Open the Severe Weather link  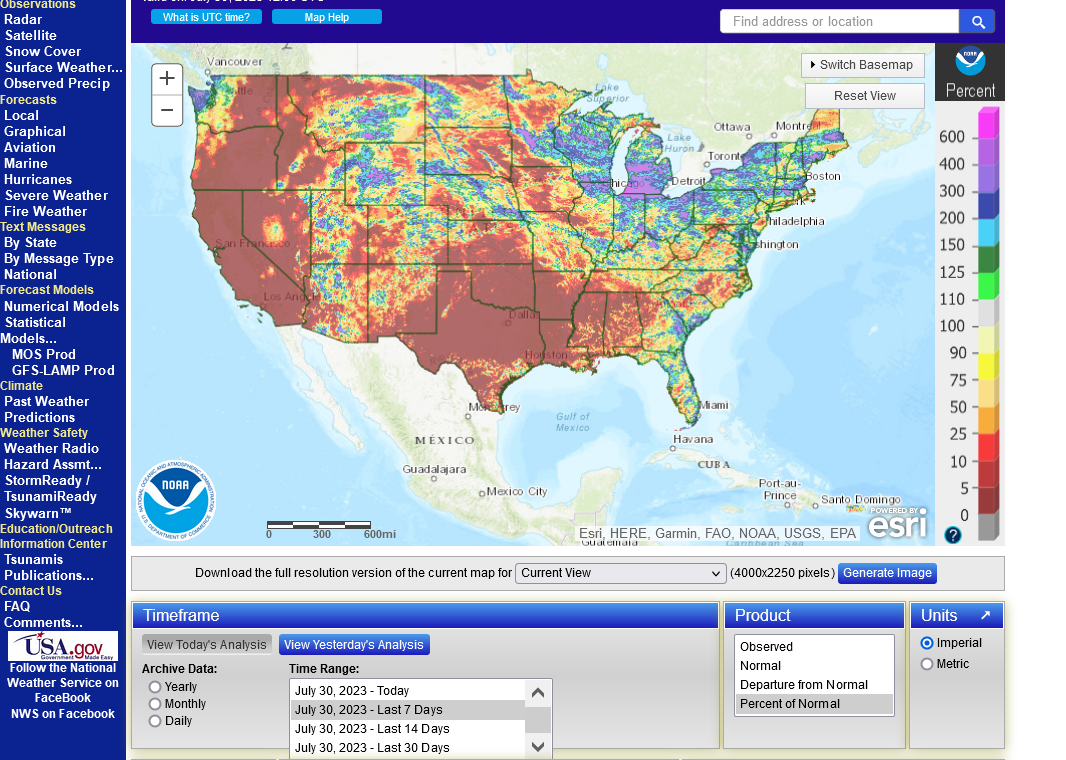[x=56, y=196]
